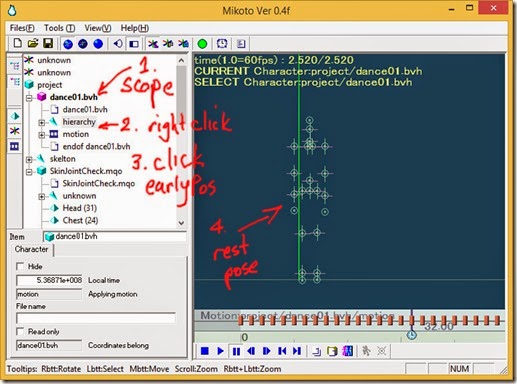The width and height of the screenshot is (517, 384).
Task: Enable the Hide checkbox
Action: [x=20, y=266]
